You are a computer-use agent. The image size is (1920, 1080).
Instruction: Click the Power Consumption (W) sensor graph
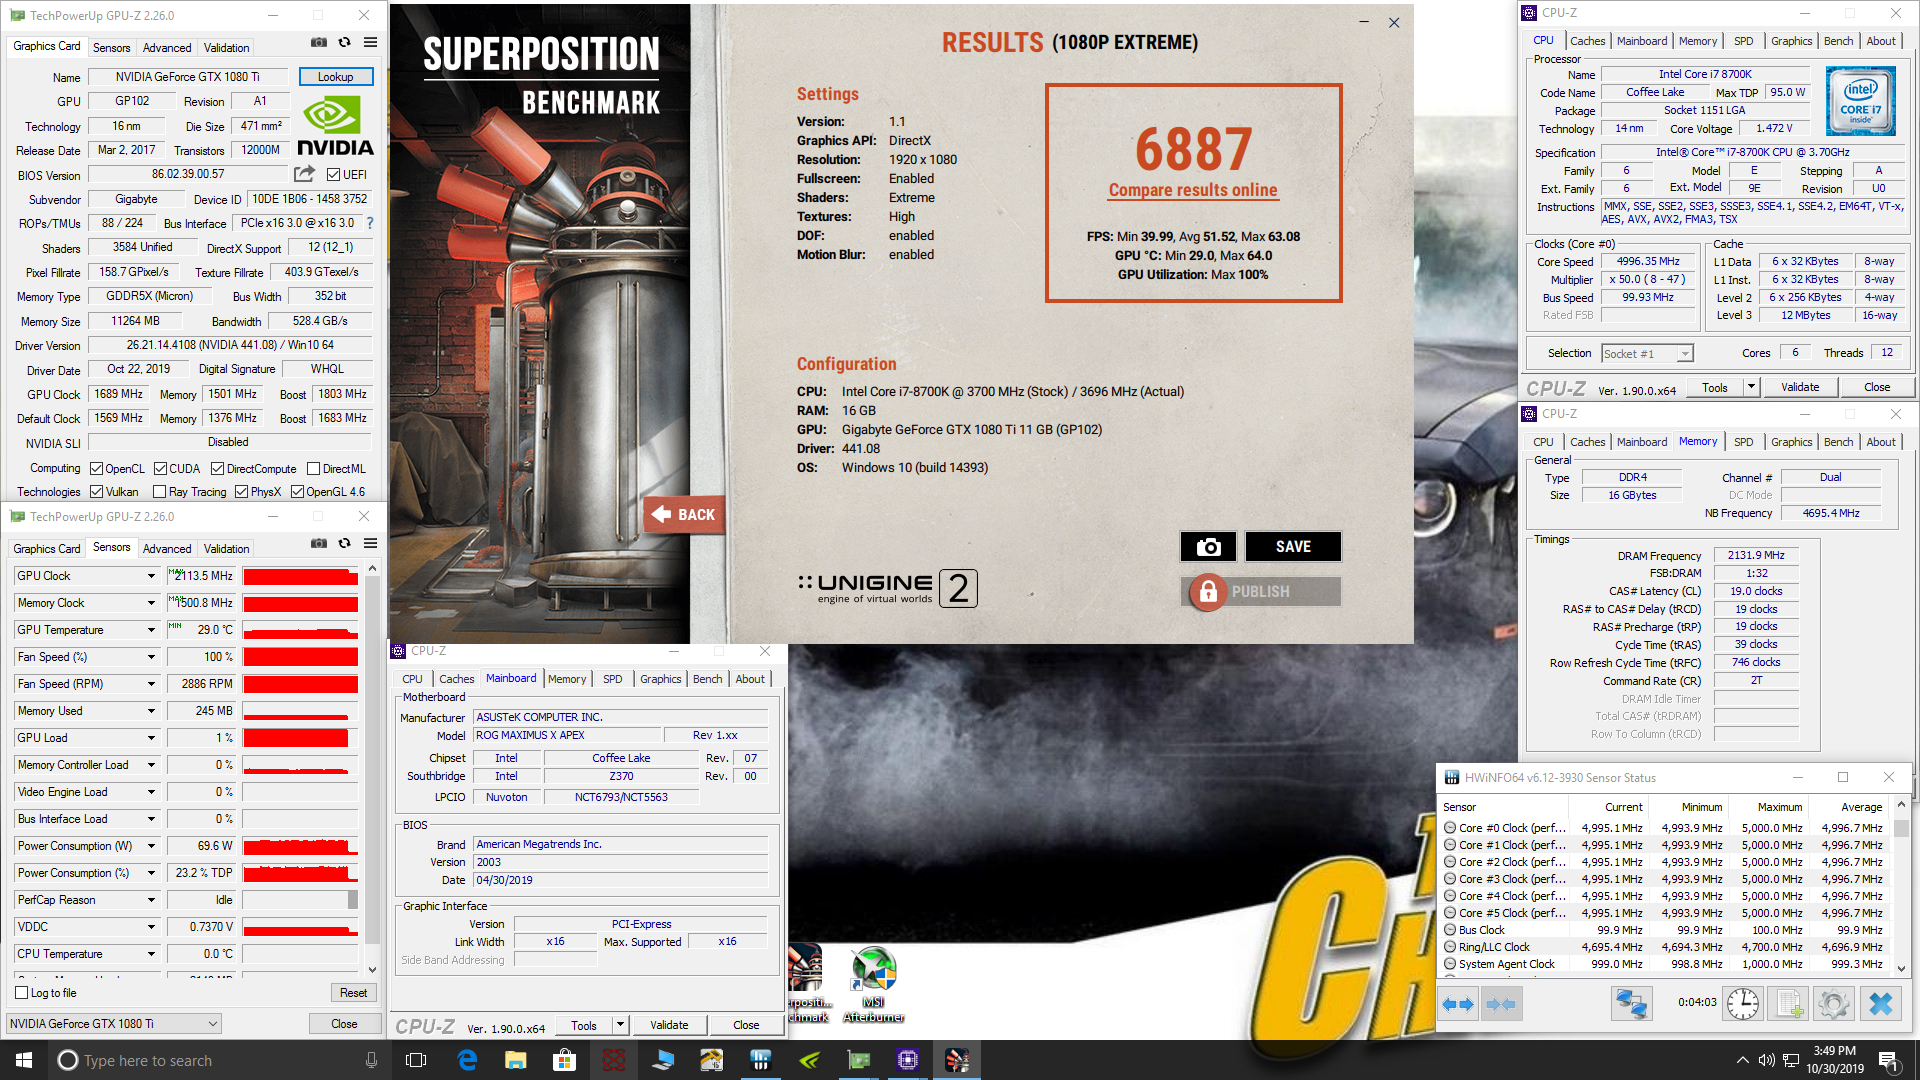[300, 846]
